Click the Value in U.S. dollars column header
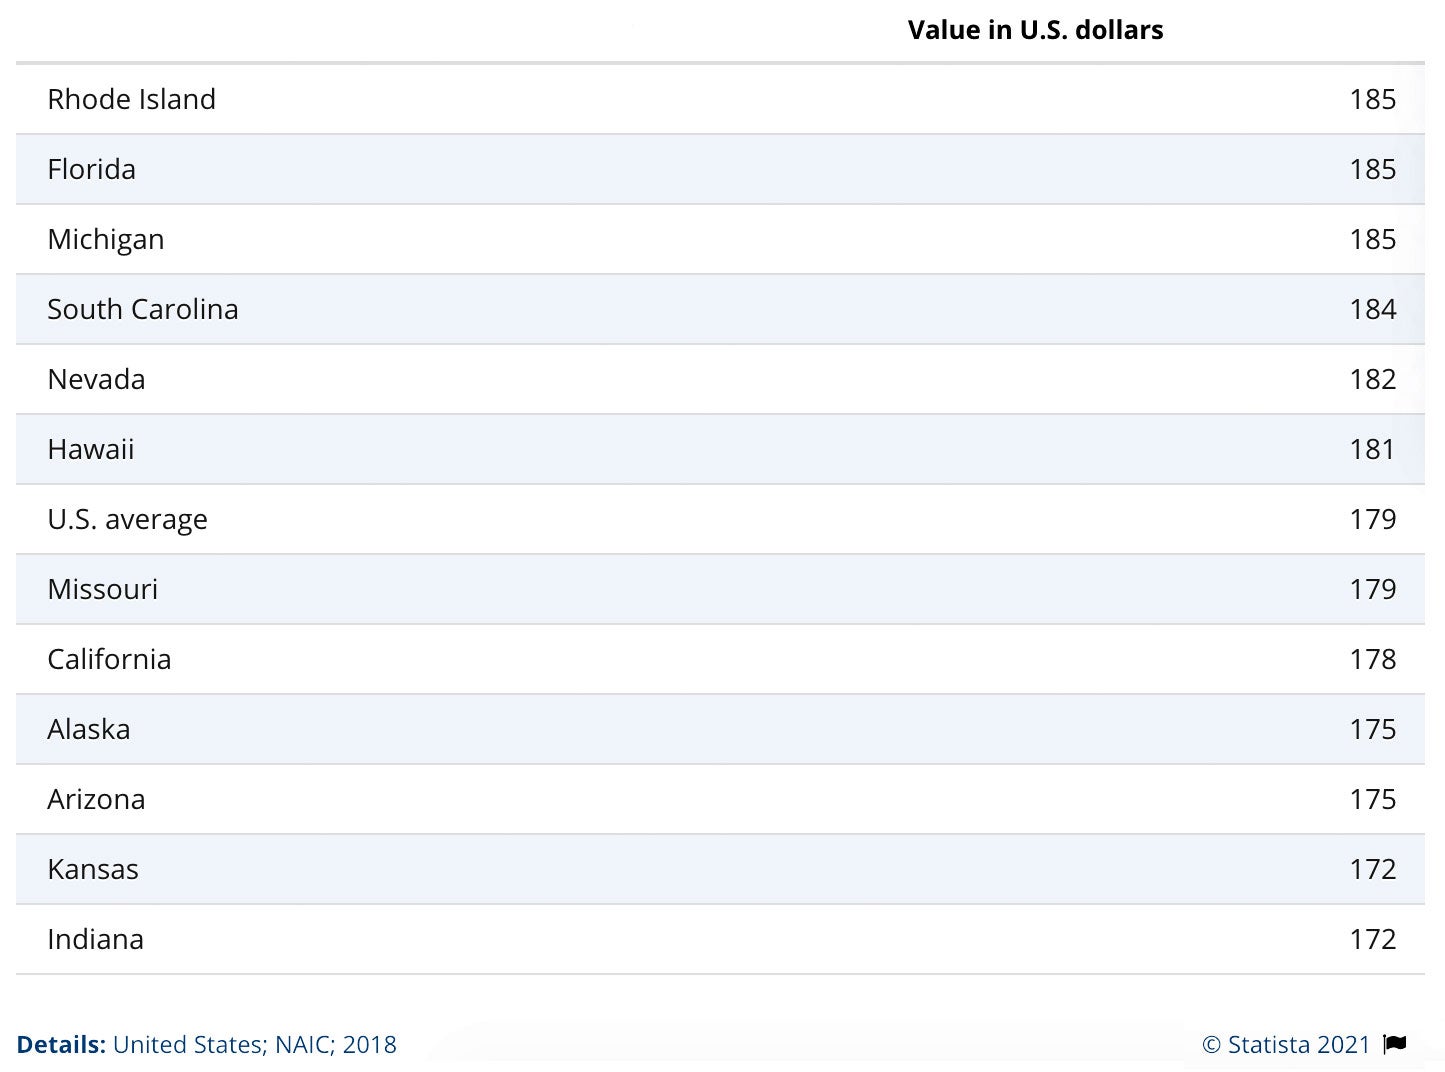Viewport: 1445px width, 1072px height. (x=1035, y=30)
